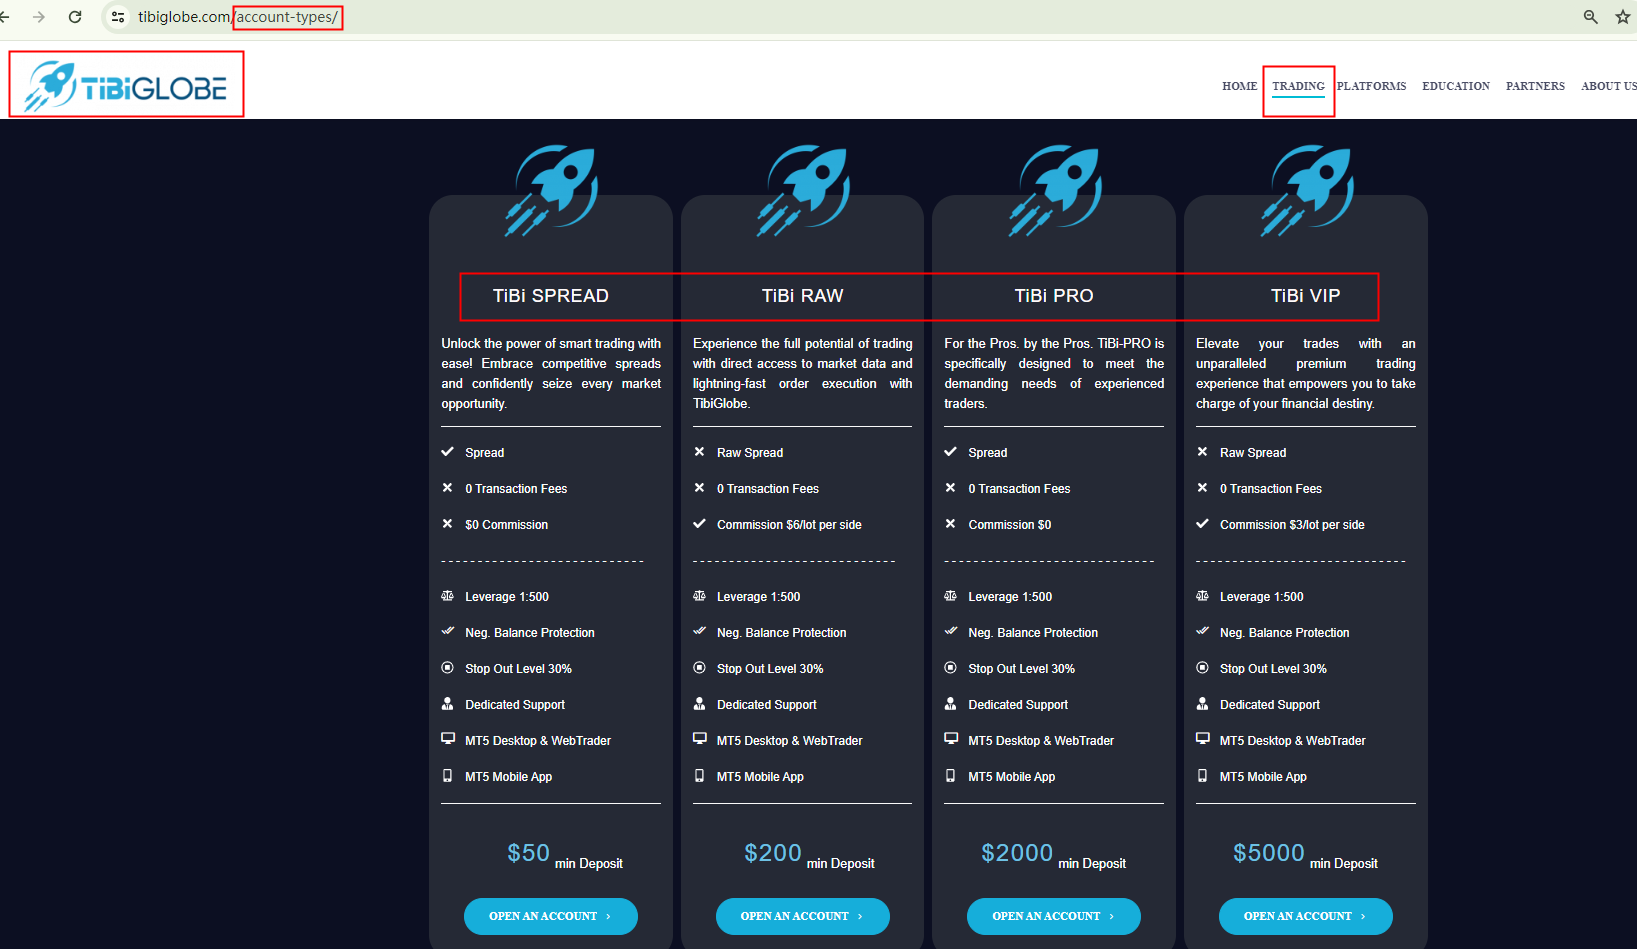Click 'Dedicated Support' in TiBi RAW card
The image size is (1637, 949).
click(767, 705)
